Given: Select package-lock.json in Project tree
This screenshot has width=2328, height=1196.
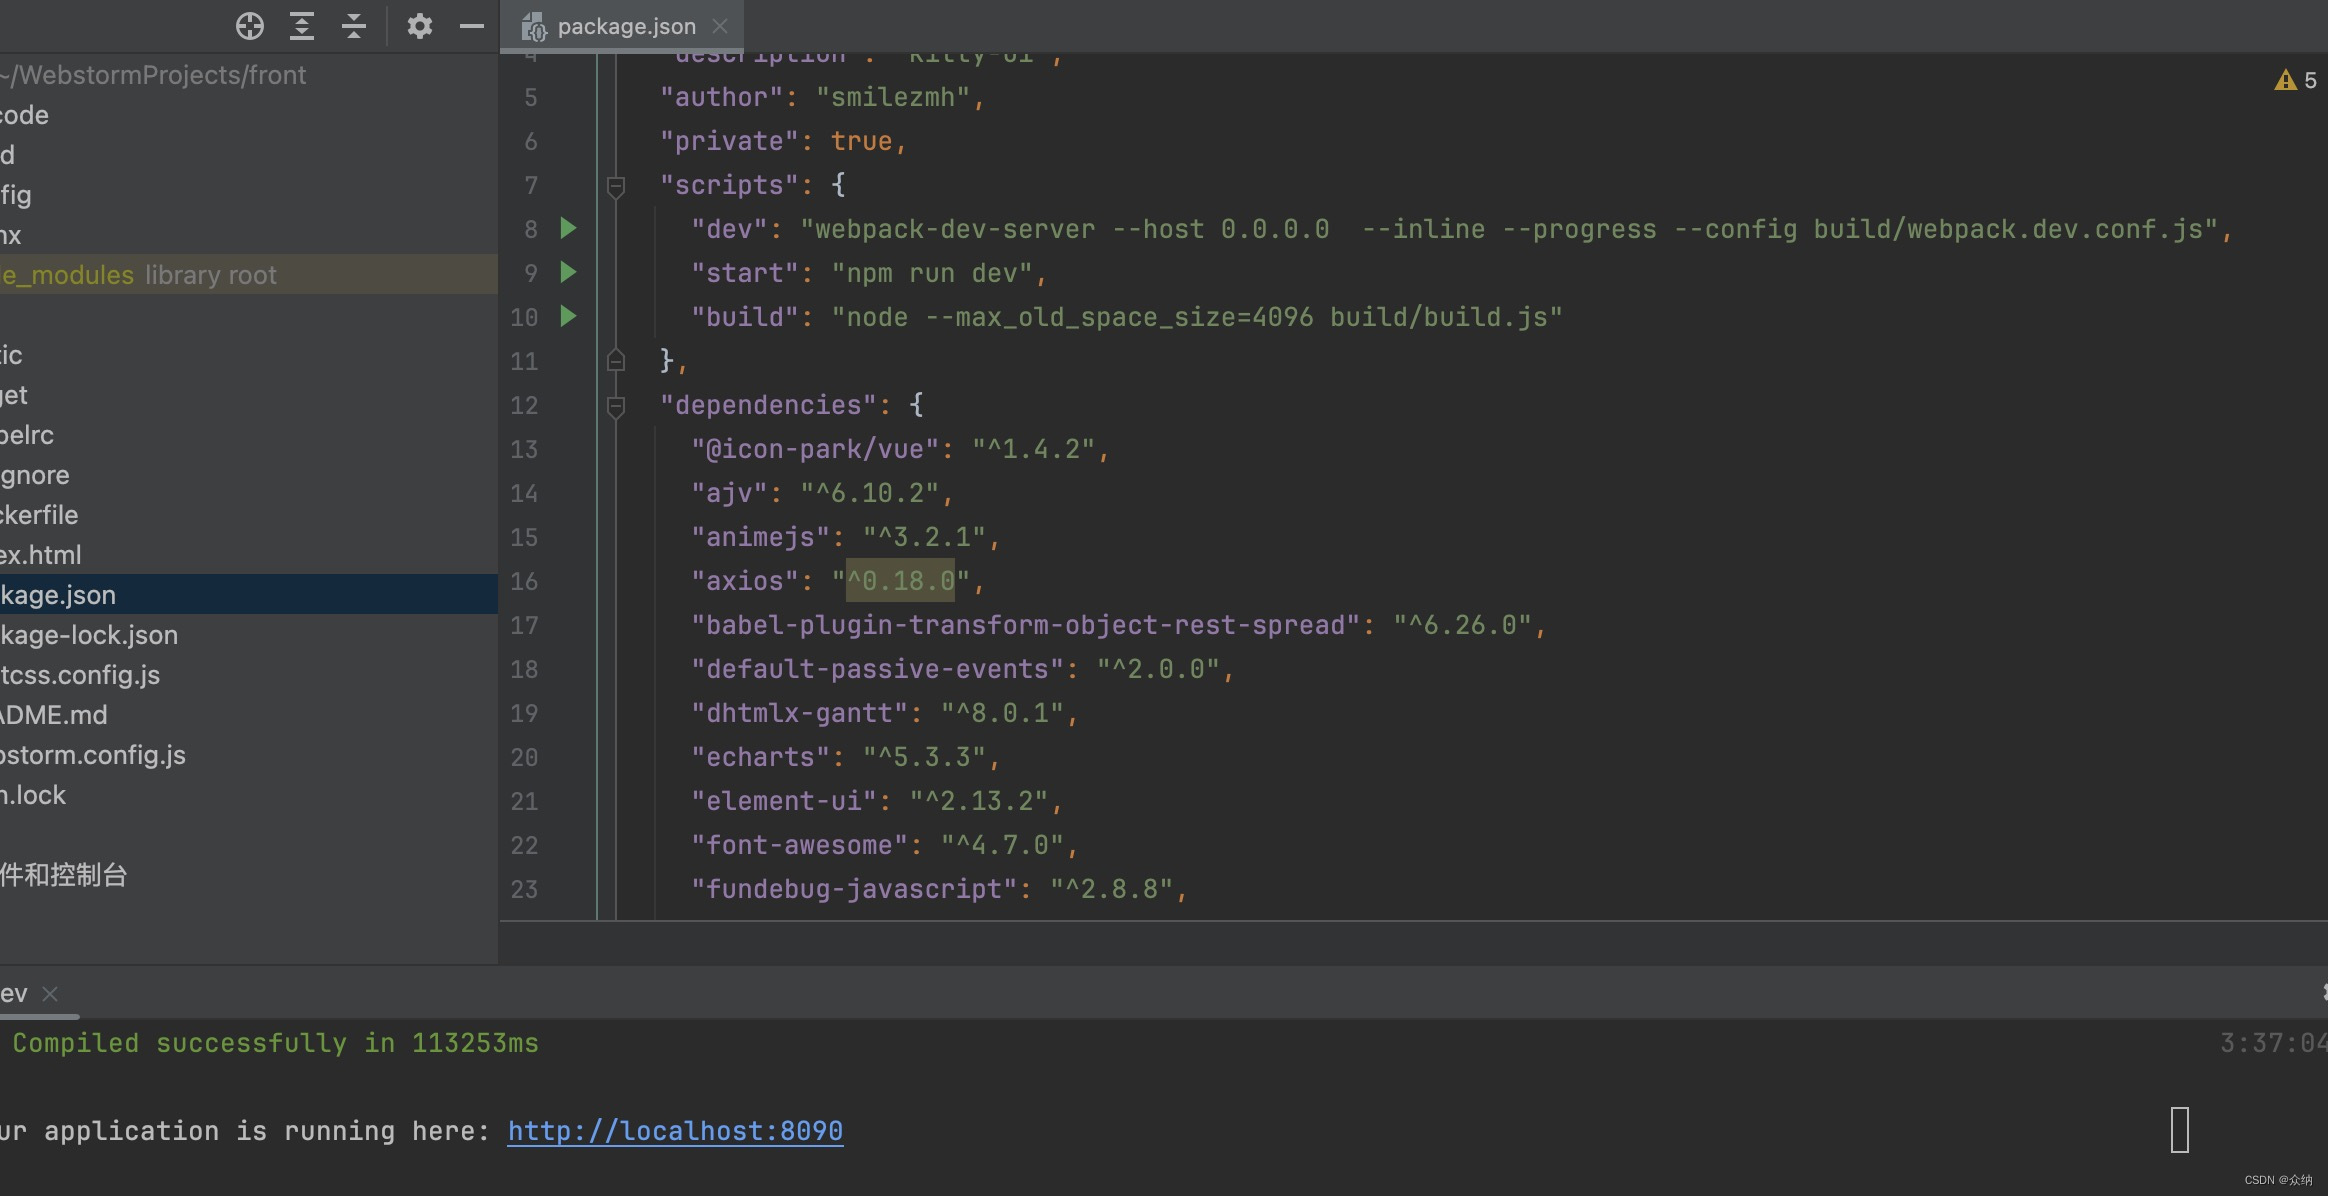Looking at the screenshot, I should (88, 634).
